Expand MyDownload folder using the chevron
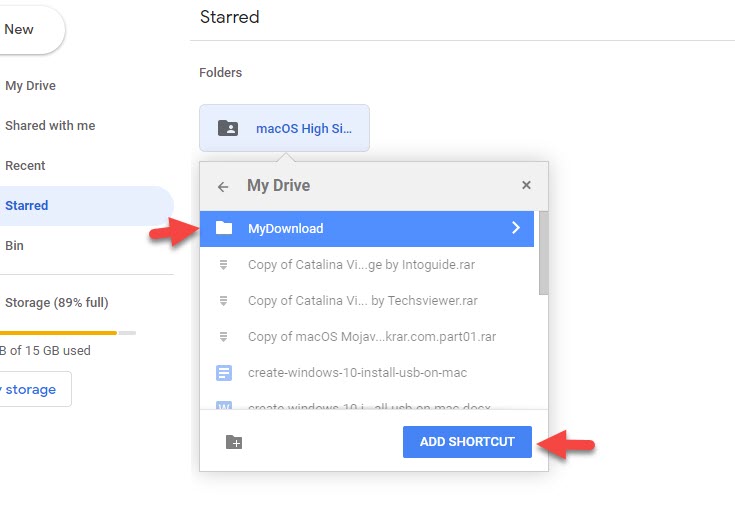The width and height of the screenshot is (735, 510). click(516, 228)
